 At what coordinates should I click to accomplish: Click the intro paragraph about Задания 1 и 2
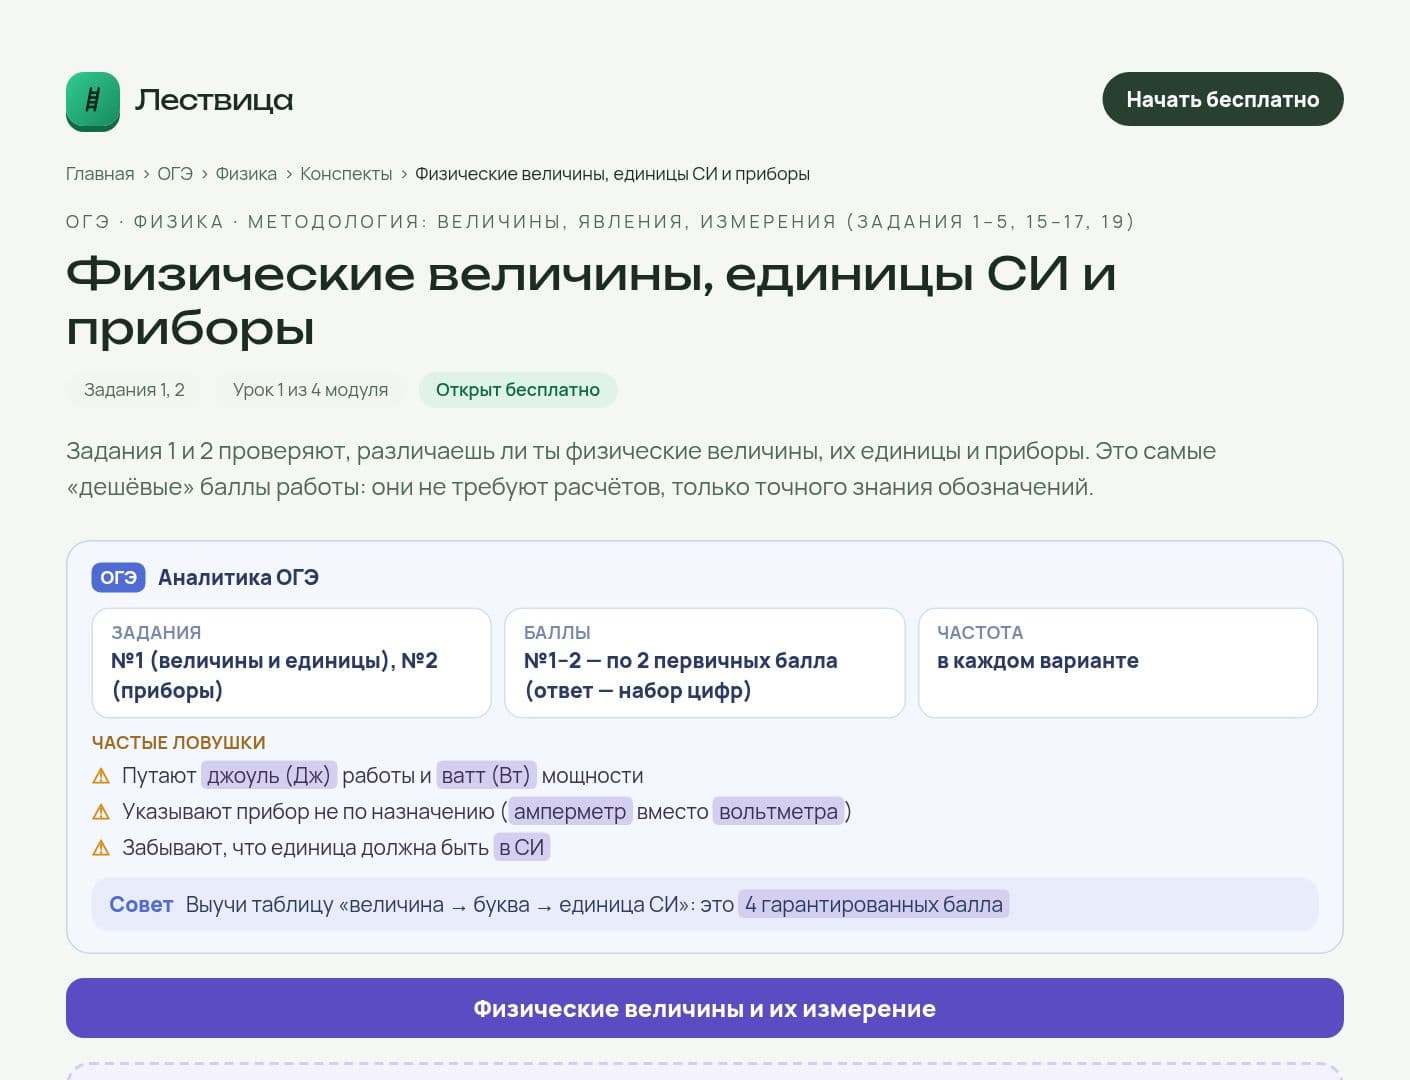tap(641, 469)
